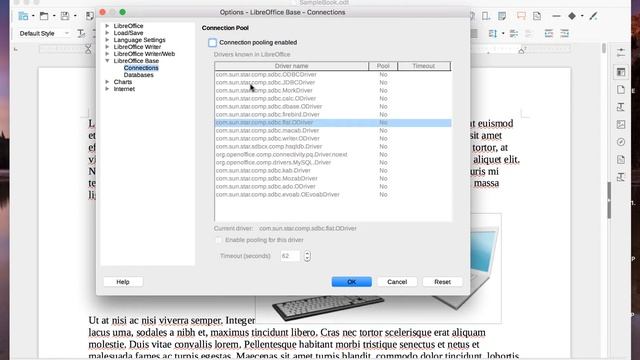Select the ODBCDriver row in drivers list
The image size is (640, 360).
pyautogui.click(x=333, y=74)
